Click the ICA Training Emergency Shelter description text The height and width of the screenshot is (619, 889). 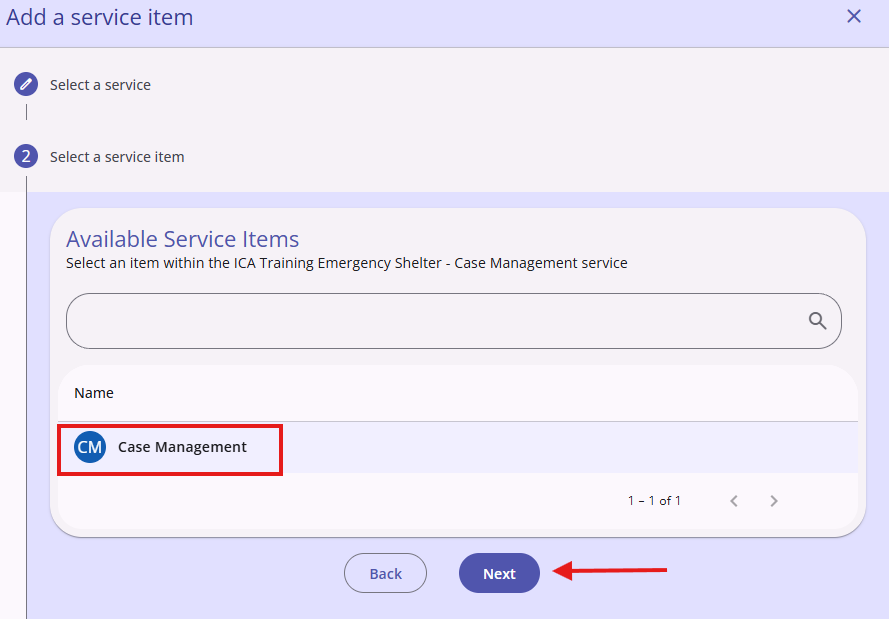coord(346,264)
